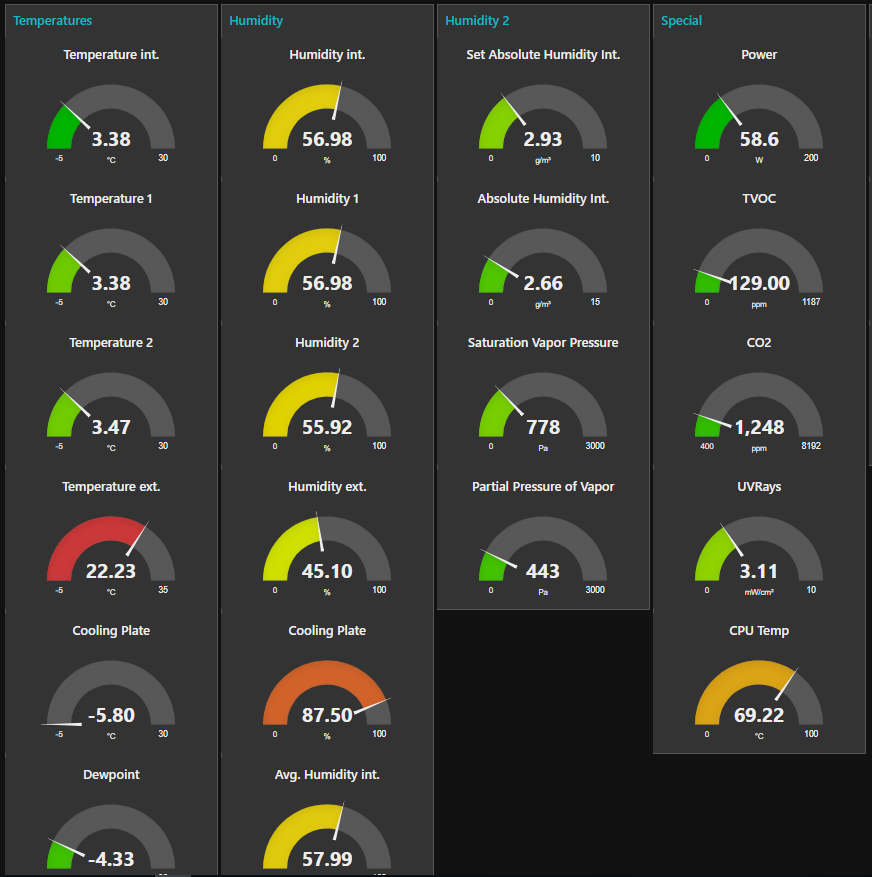
Task: Click the 2.66 absolute humidity value
Action: pyautogui.click(x=543, y=283)
